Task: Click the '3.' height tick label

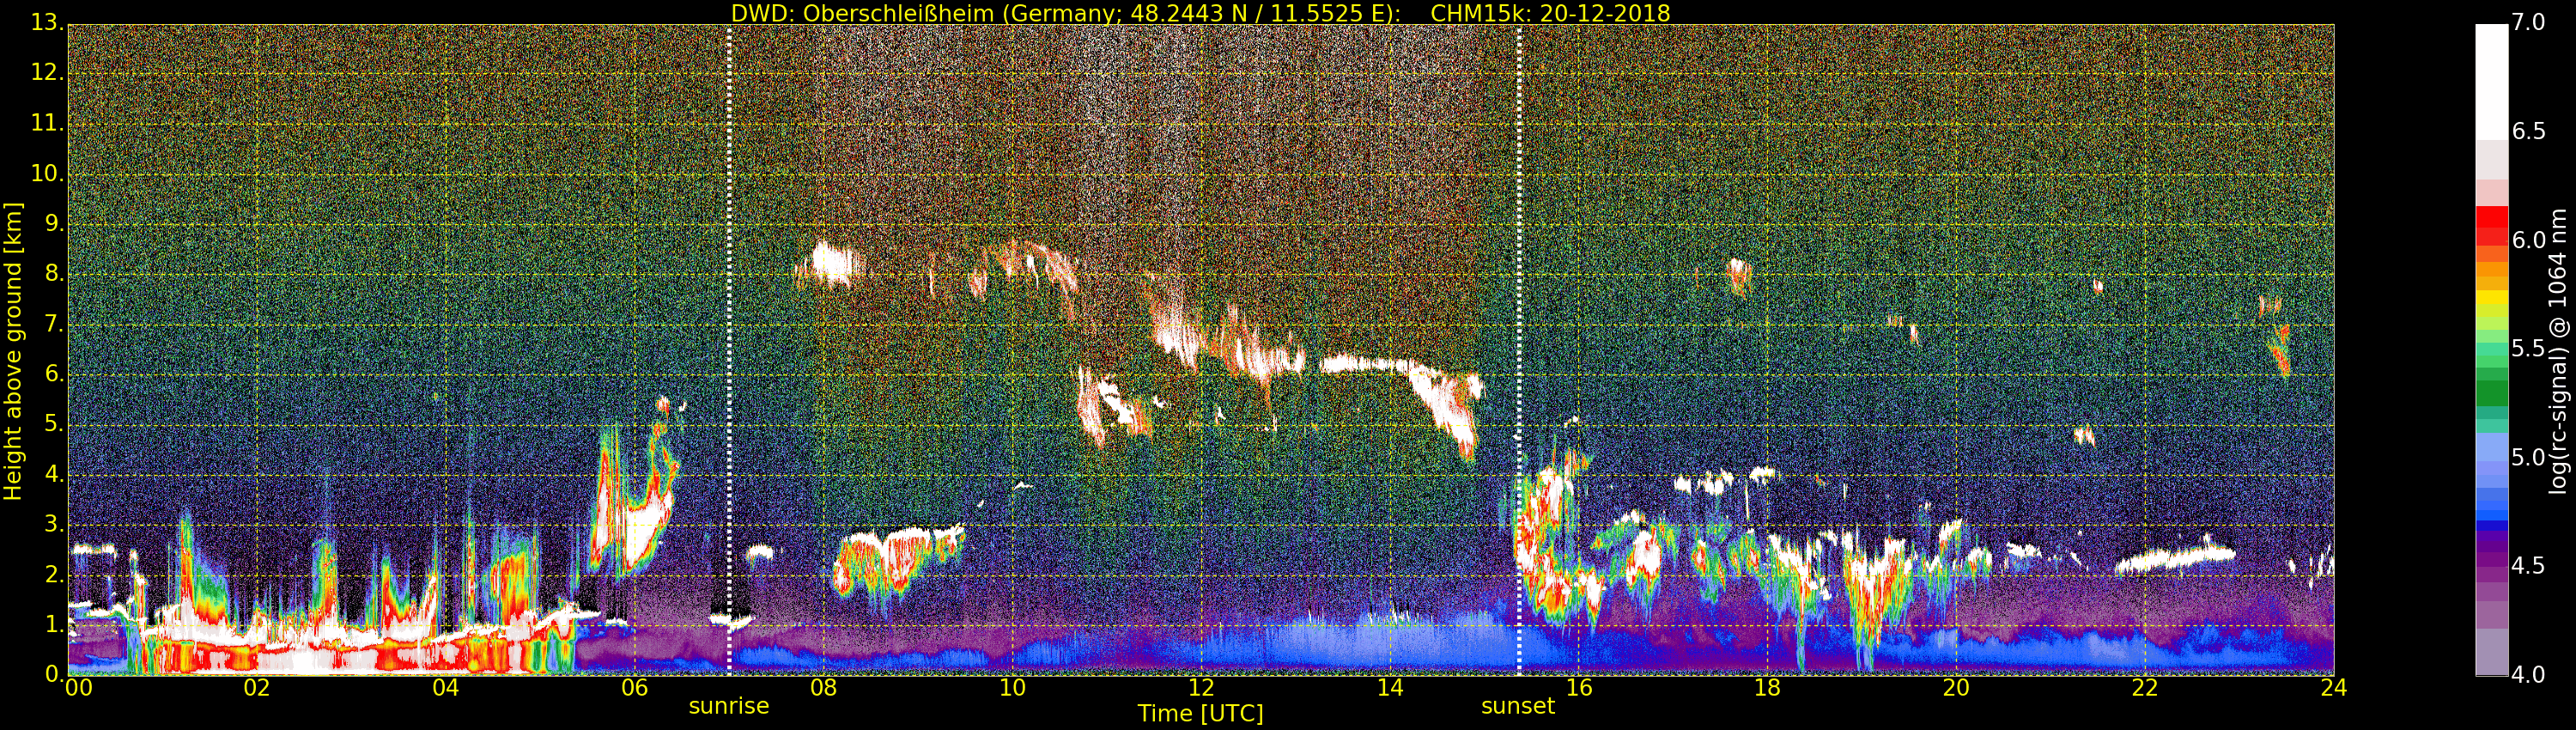Action: [54, 524]
